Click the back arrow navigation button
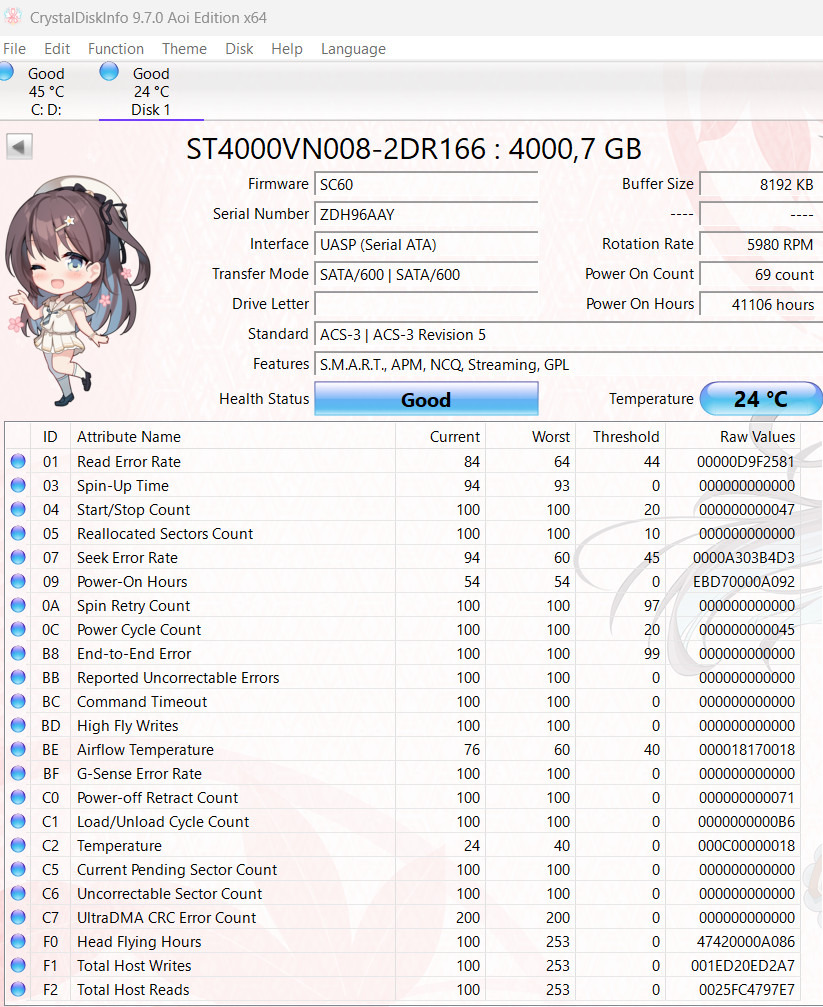 coord(18,145)
